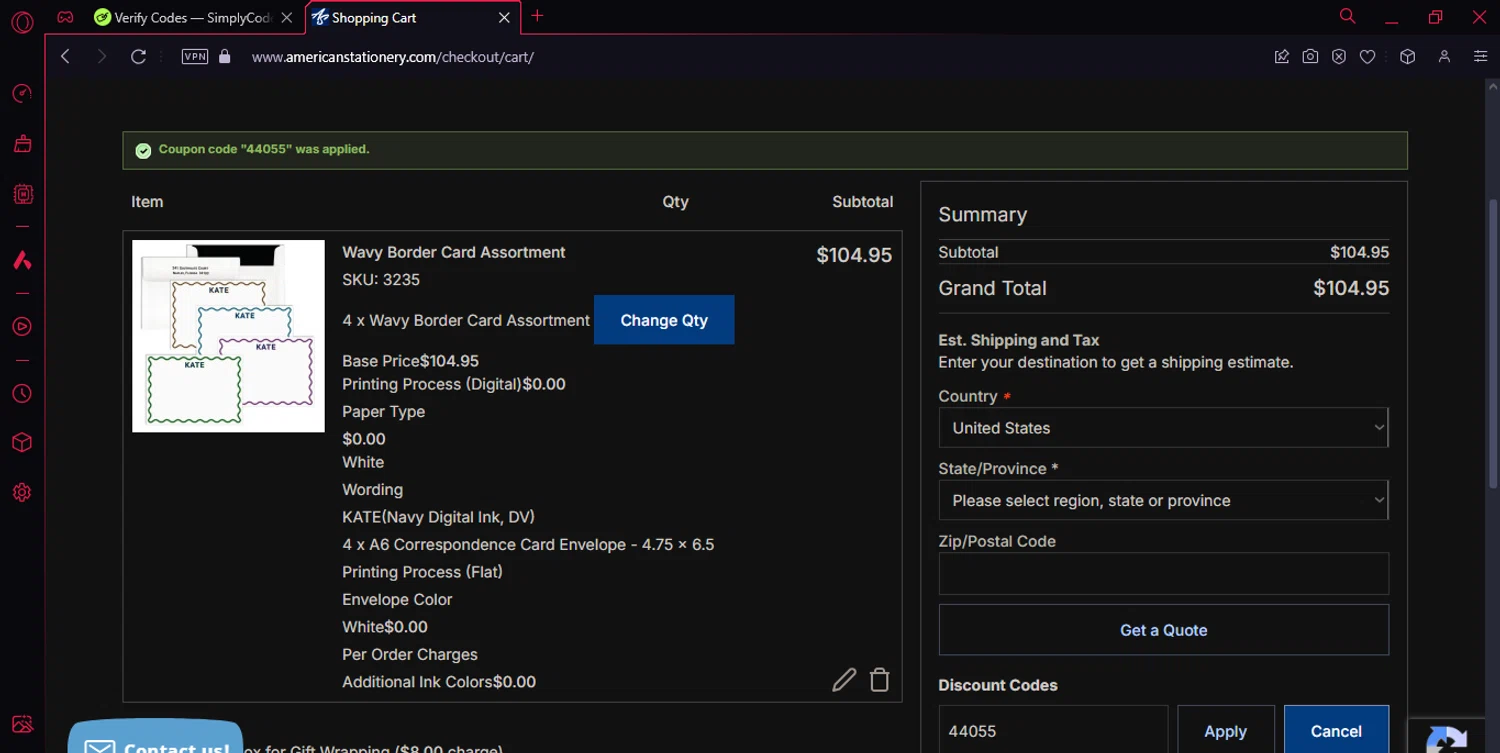Screen dimensions: 1500x753
Task: Expand the Country dropdown
Action: (1163, 428)
